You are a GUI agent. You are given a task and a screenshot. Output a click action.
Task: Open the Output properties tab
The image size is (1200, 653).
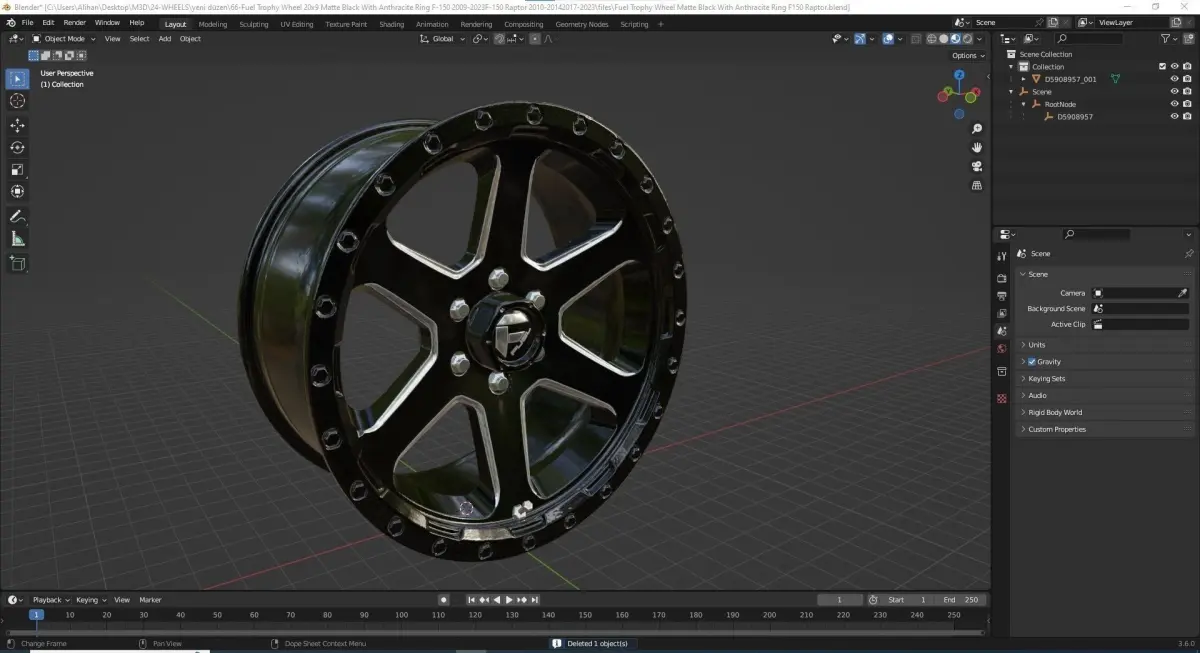pos(1002,296)
